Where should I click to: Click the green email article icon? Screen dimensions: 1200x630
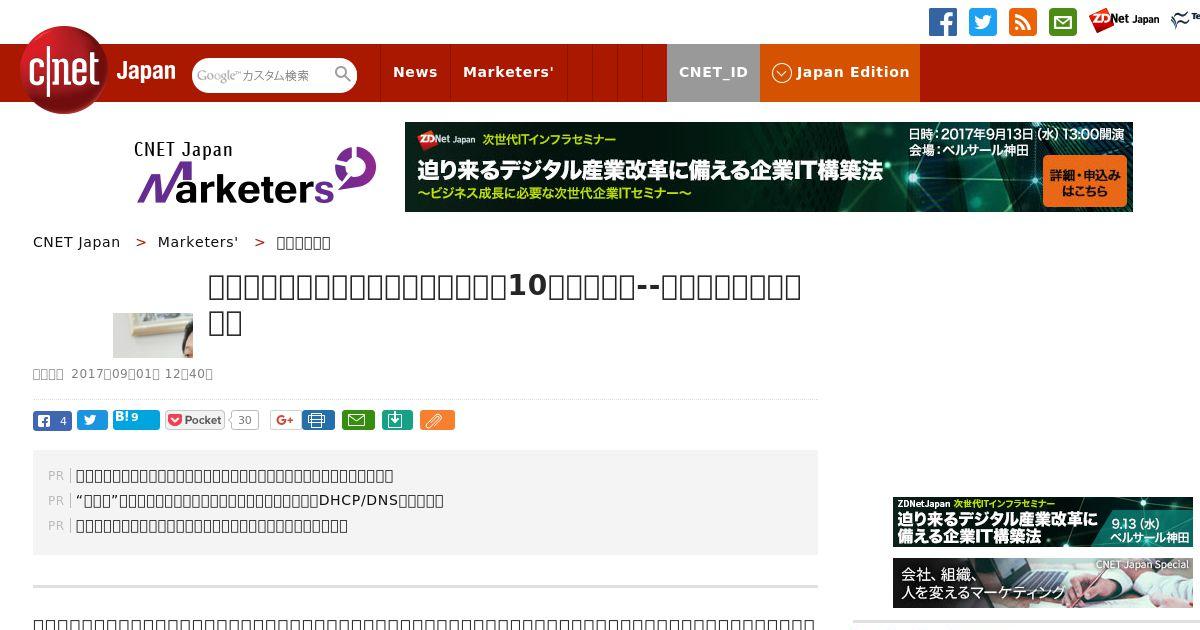click(358, 421)
